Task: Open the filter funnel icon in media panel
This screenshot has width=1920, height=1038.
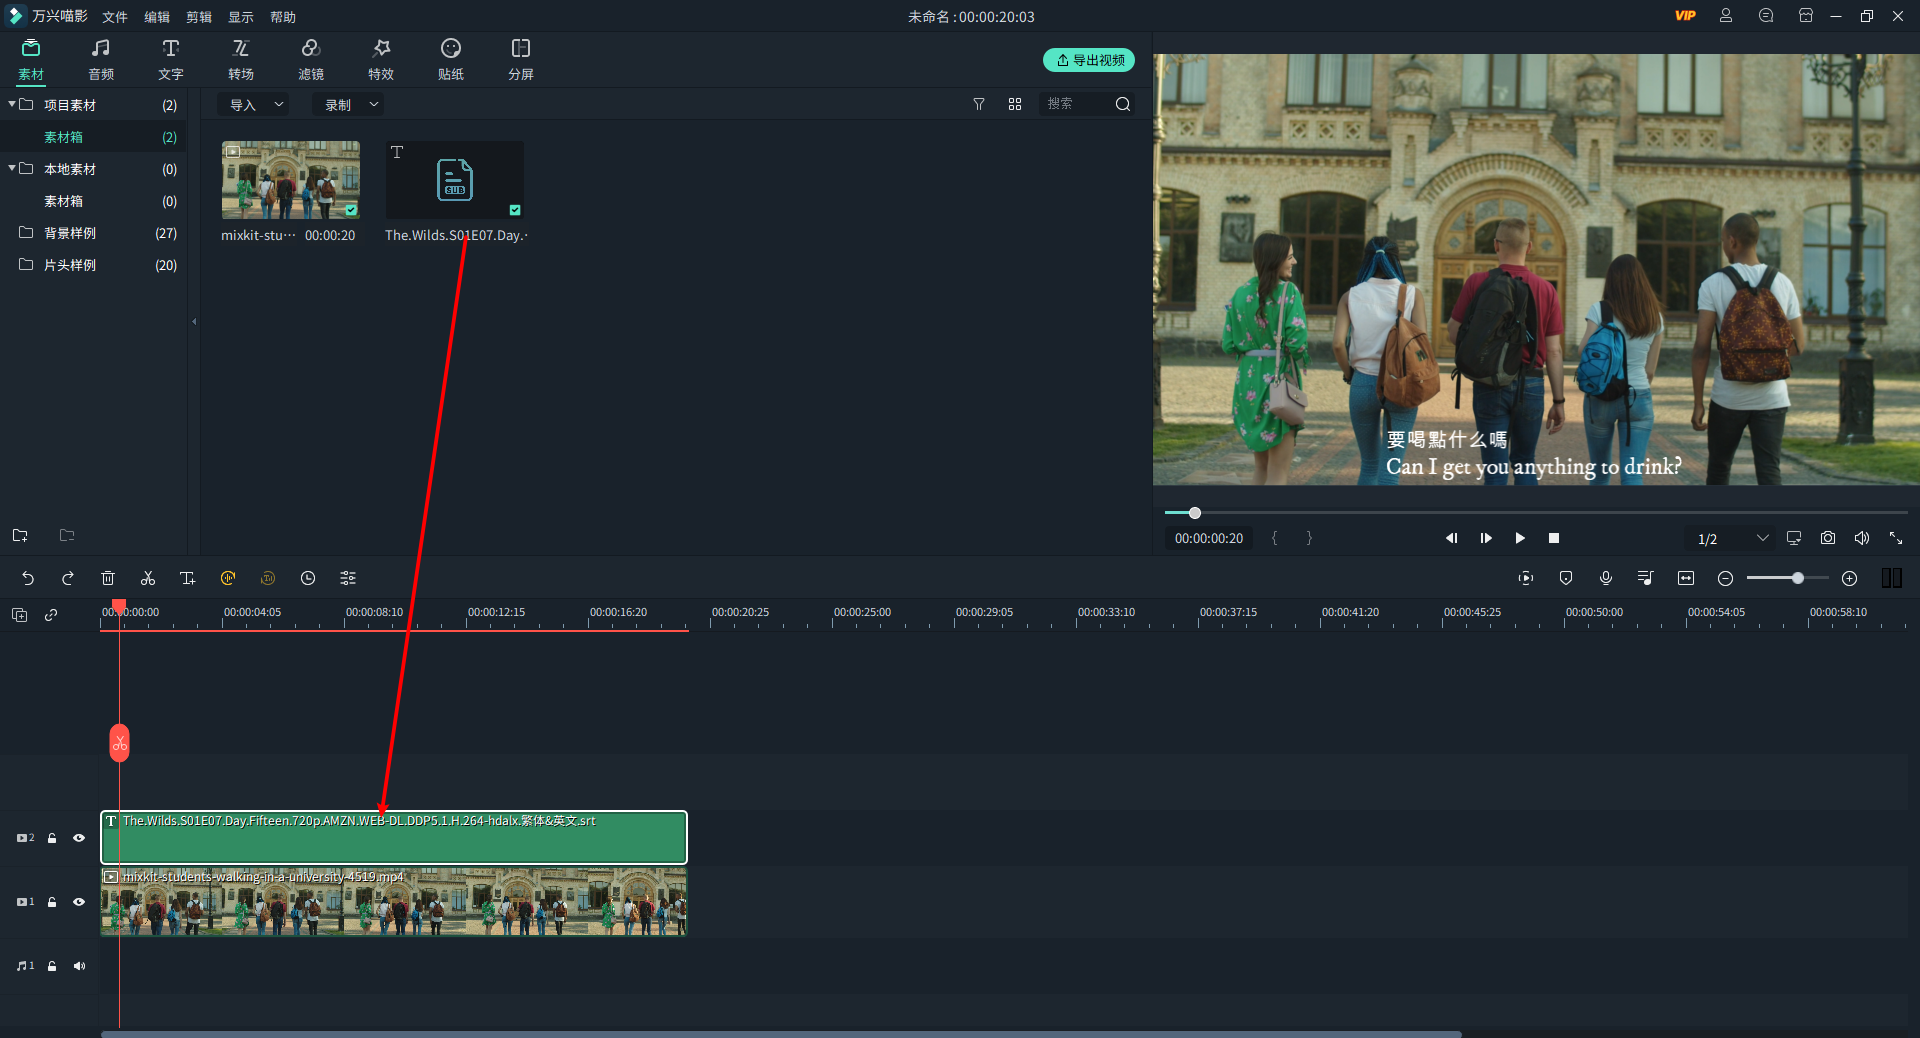Action: [x=979, y=104]
